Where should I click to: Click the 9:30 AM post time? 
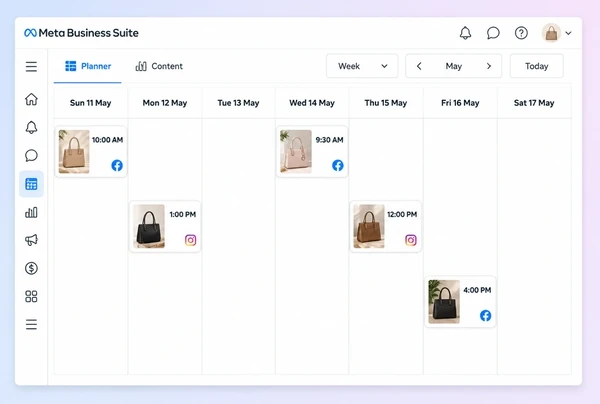coord(329,140)
